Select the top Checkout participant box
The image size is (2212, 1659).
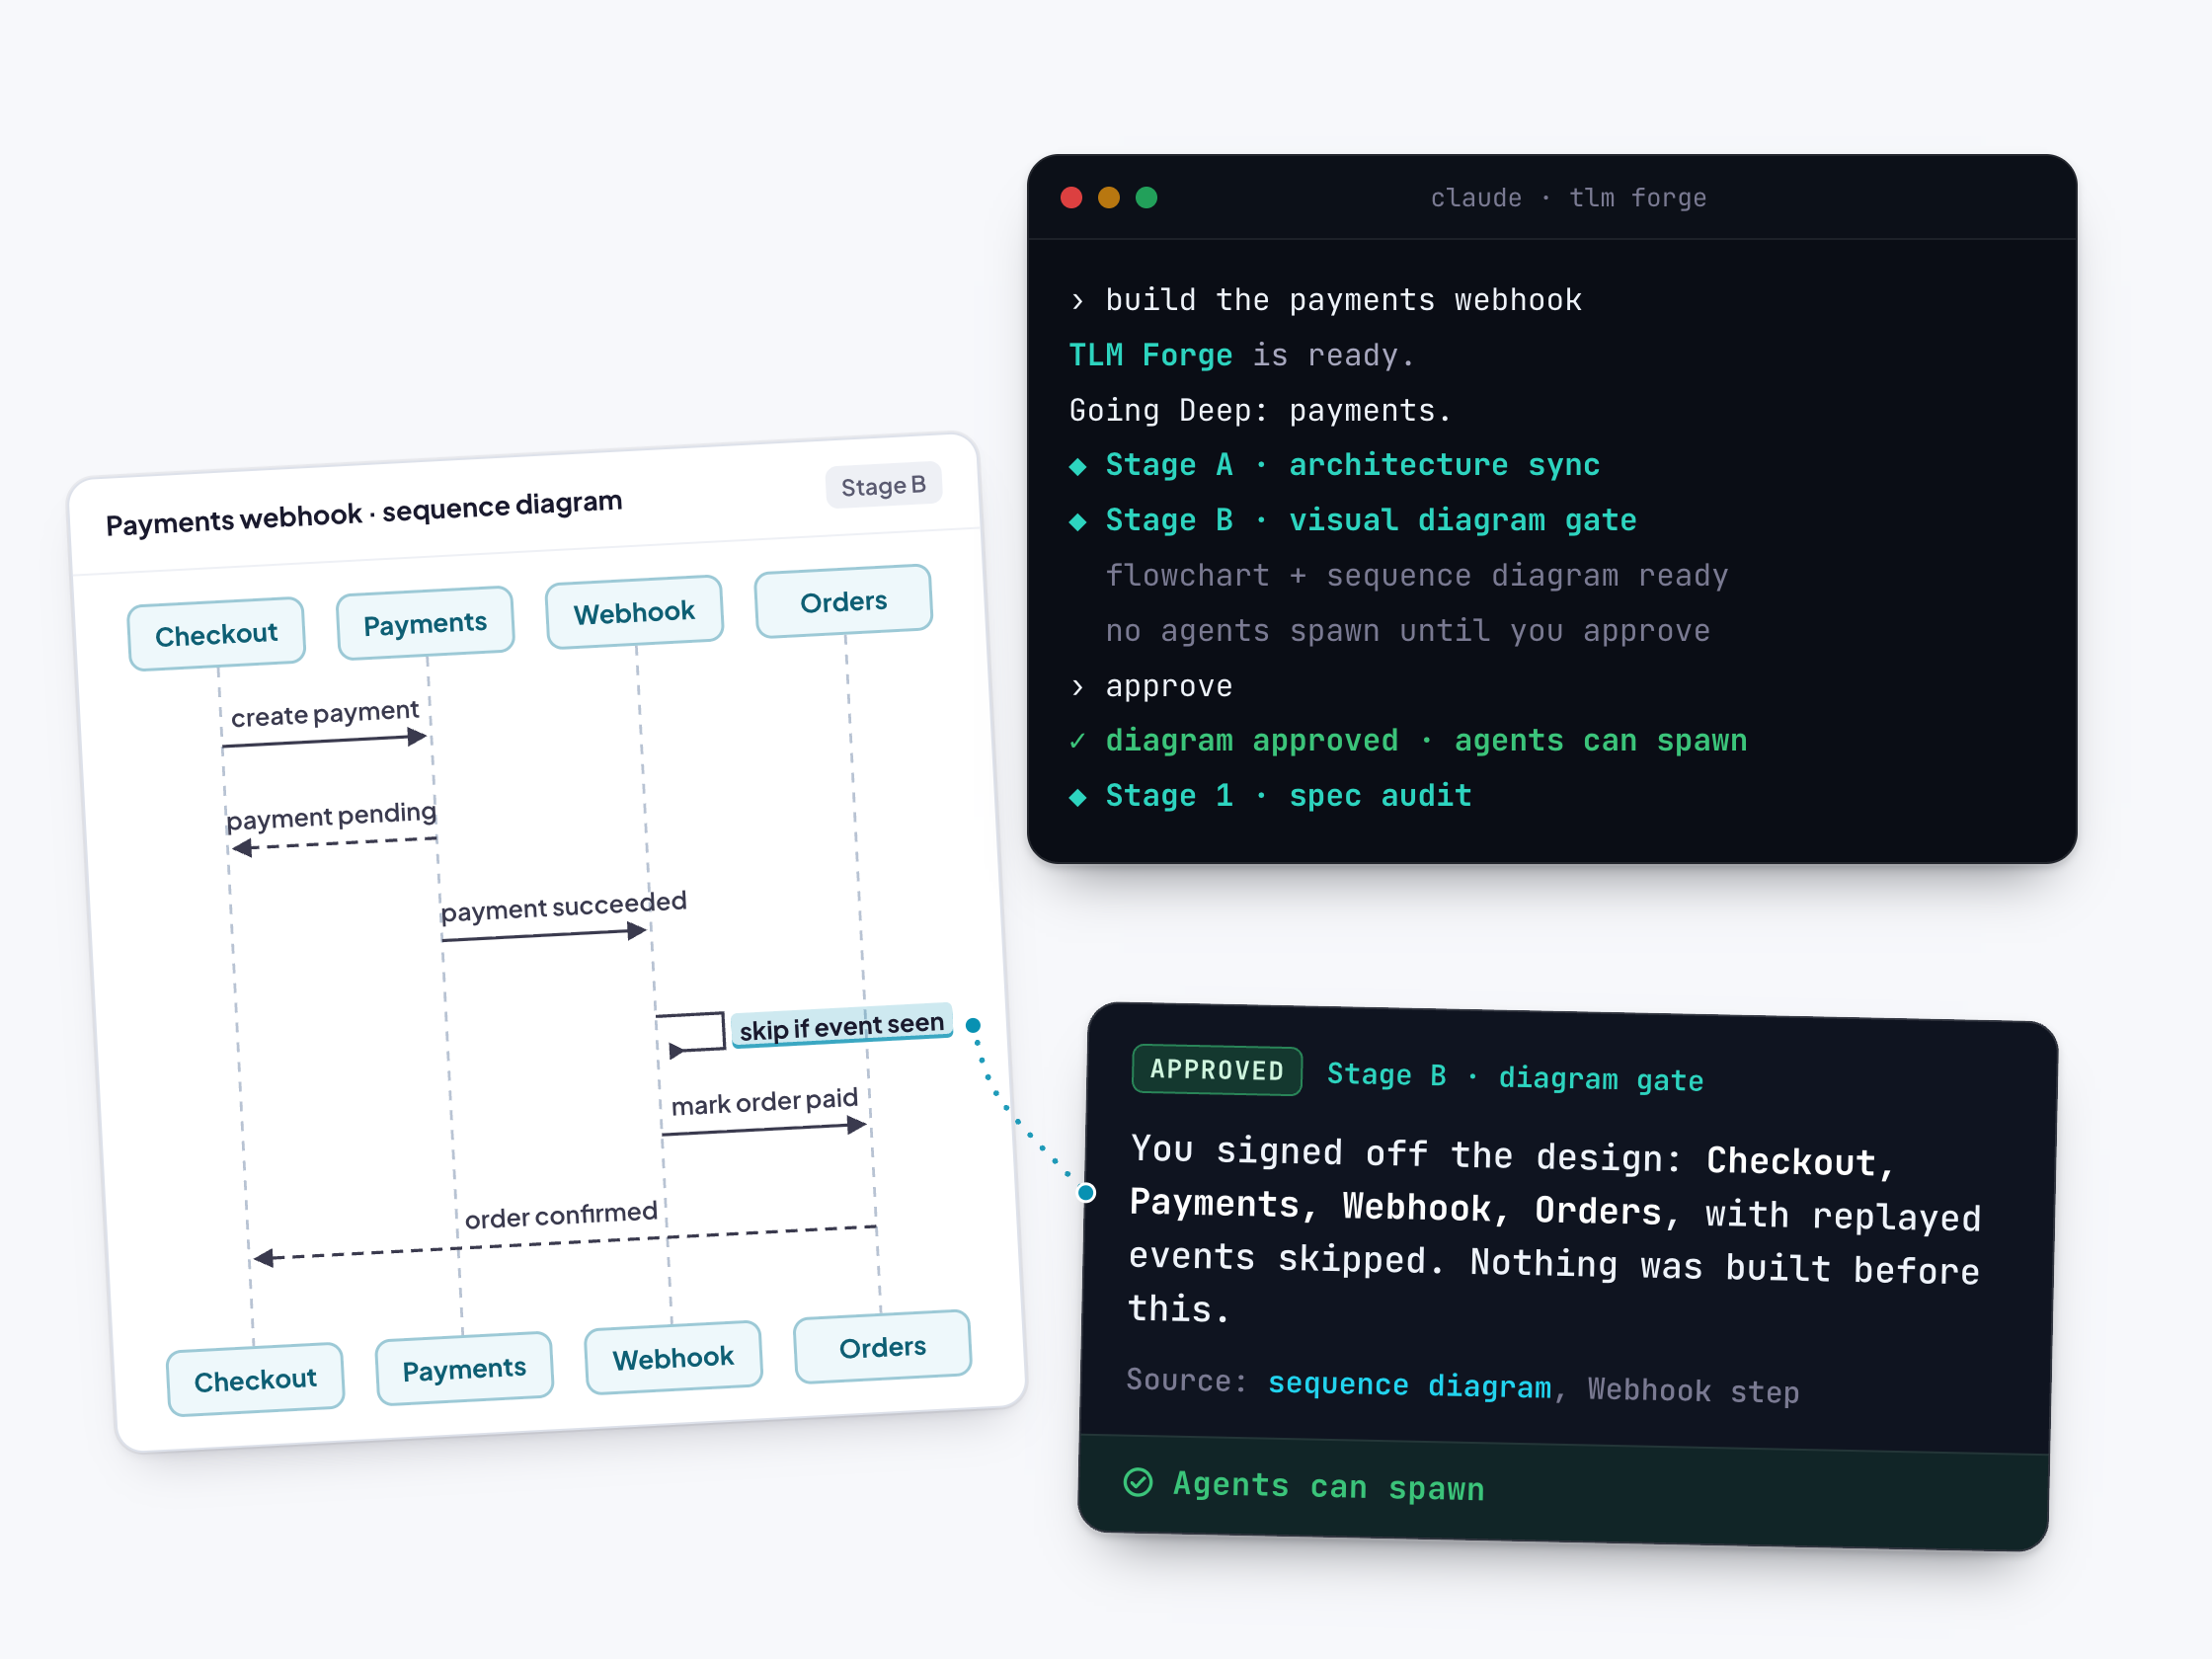216,634
